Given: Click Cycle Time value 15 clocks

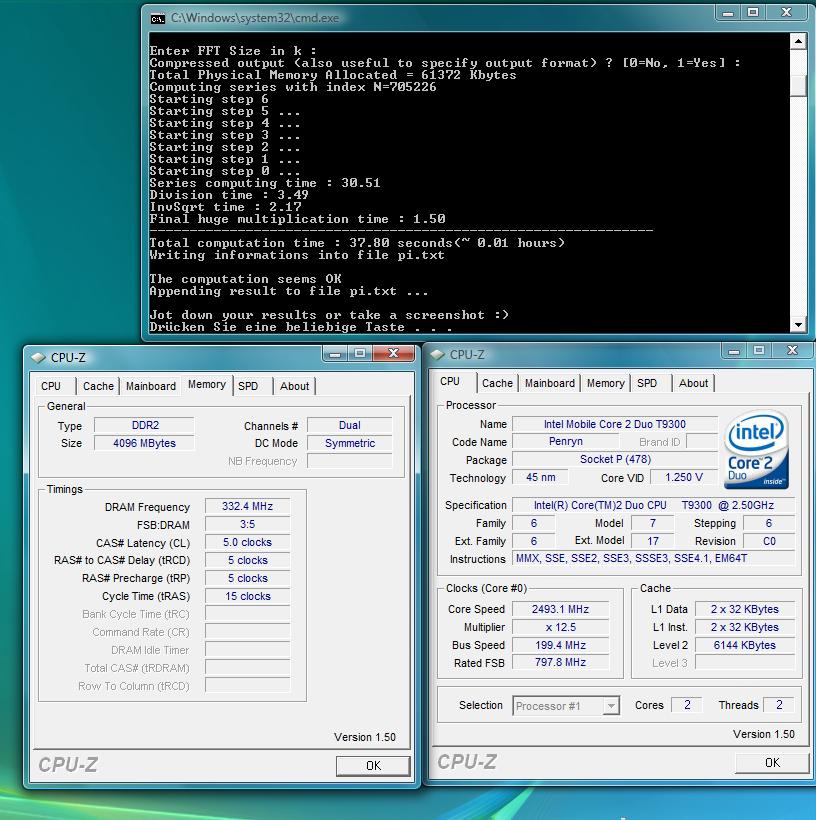Looking at the screenshot, I should pos(247,596).
